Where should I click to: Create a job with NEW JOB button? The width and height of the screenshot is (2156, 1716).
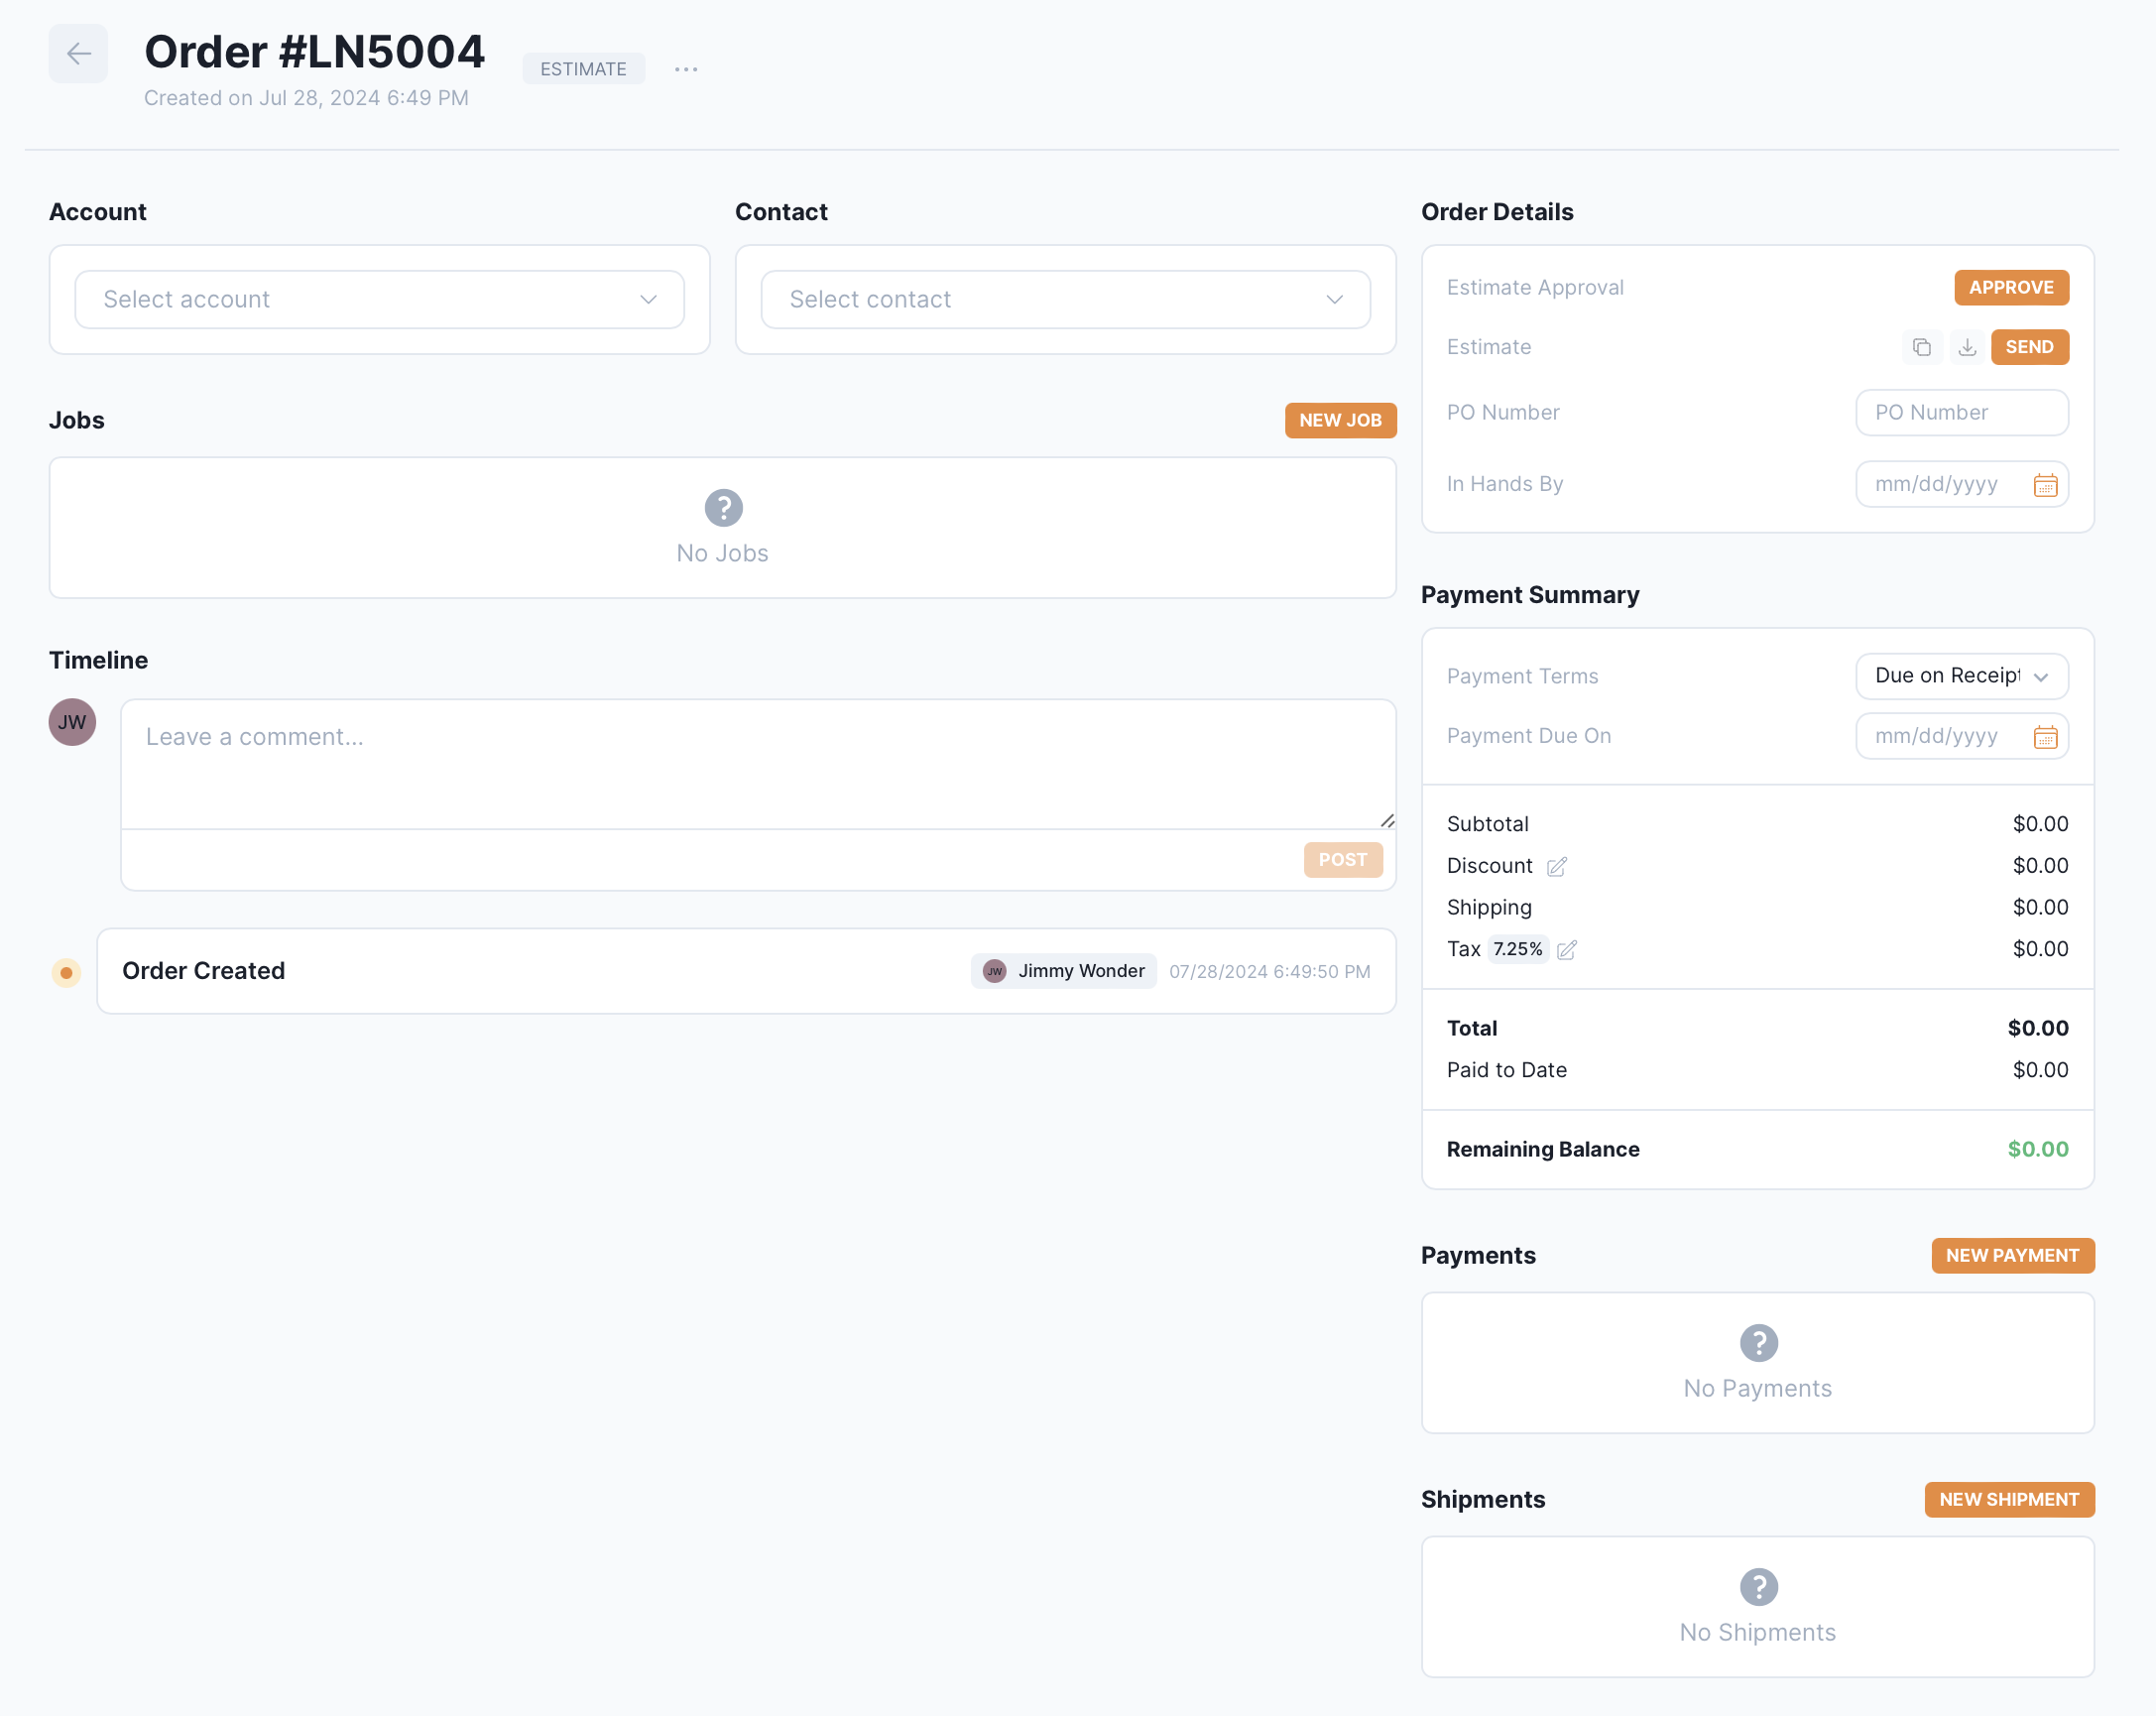(x=1339, y=420)
